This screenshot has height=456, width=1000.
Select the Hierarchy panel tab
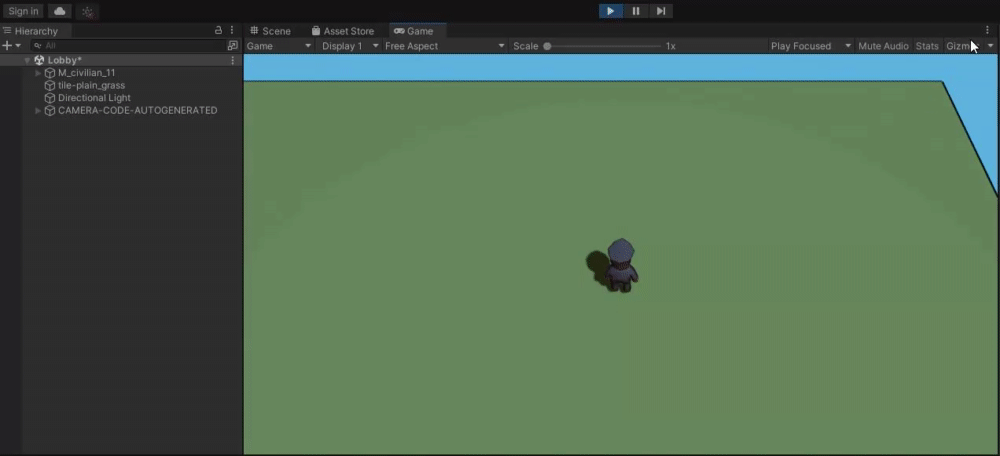click(x=36, y=31)
